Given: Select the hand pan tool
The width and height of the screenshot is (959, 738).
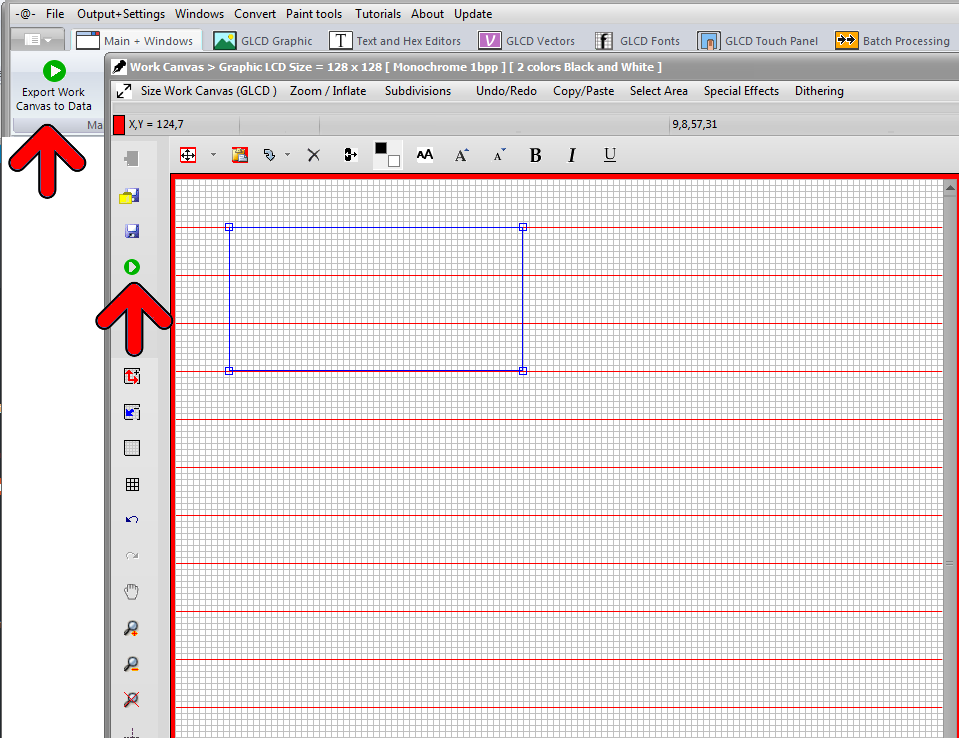Looking at the screenshot, I should point(131,592).
